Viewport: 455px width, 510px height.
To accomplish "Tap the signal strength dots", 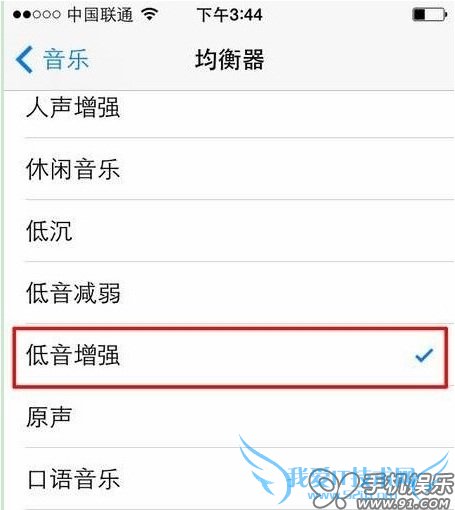I will 37,15.
